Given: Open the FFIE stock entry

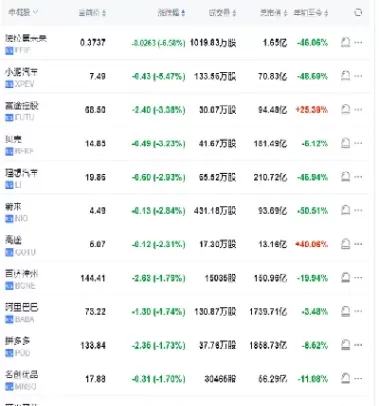Looking at the screenshot, I should pyautogui.click(x=26, y=44).
